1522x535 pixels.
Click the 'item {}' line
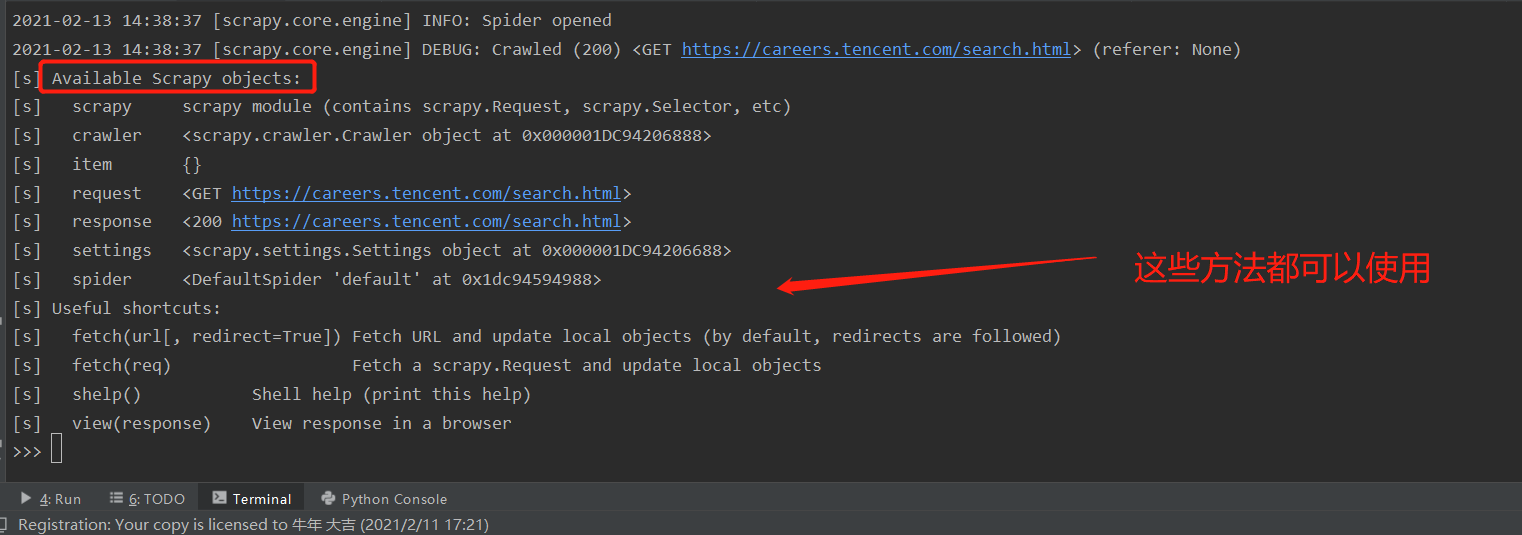click(x=107, y=164)
